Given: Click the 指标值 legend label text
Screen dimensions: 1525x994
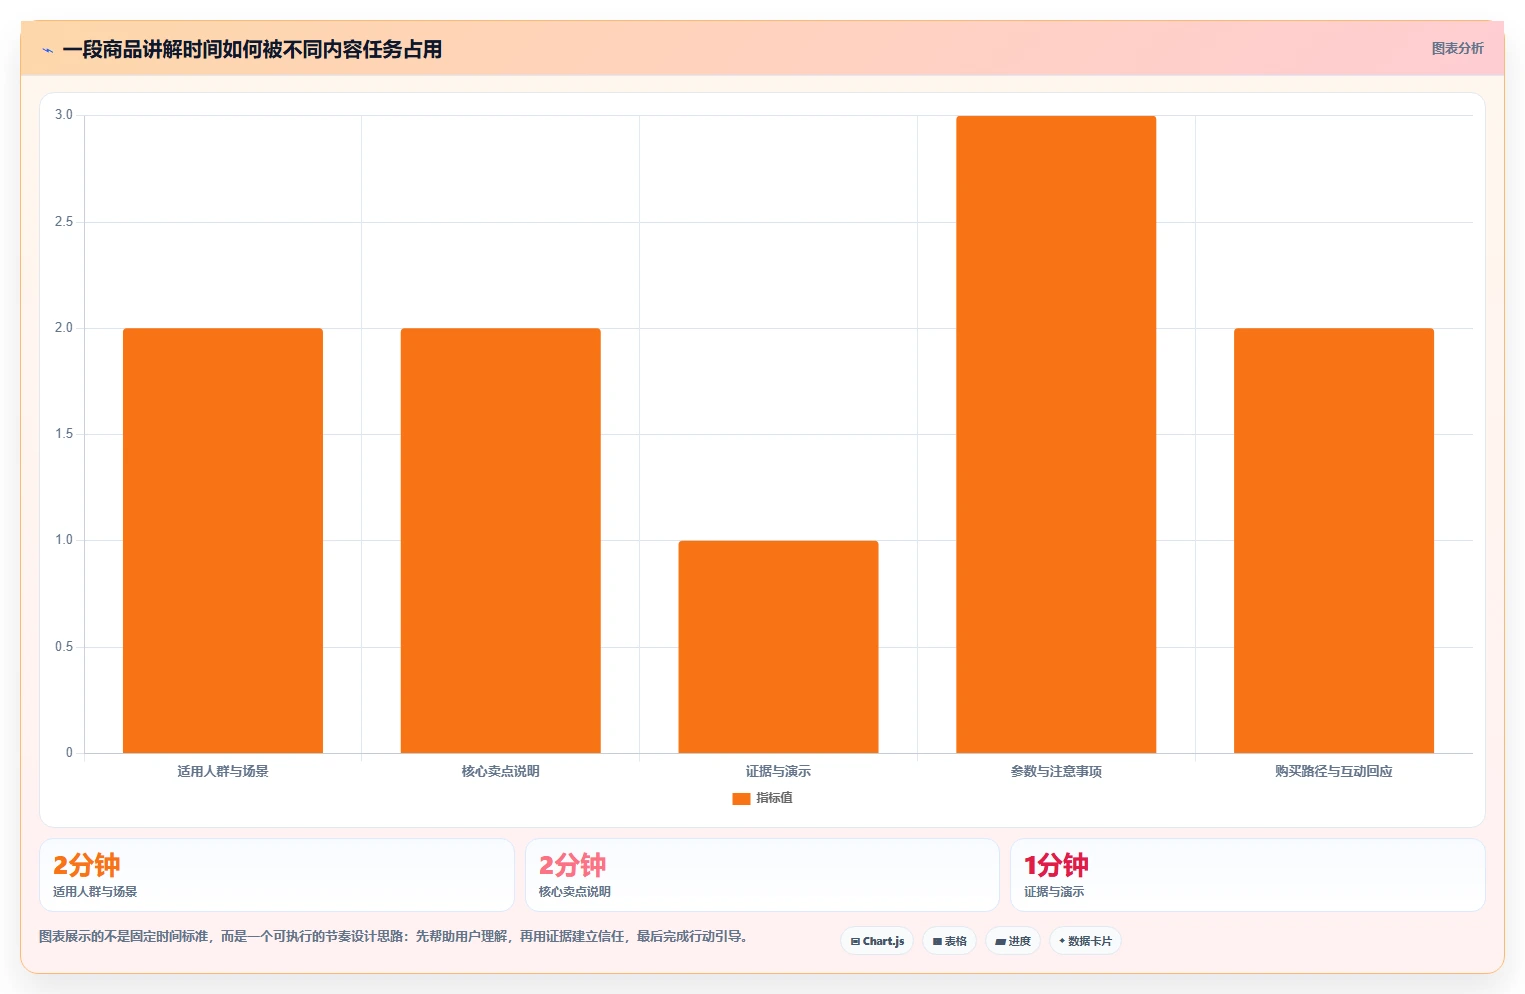Looking at the screenshot, I should (774, 798).
